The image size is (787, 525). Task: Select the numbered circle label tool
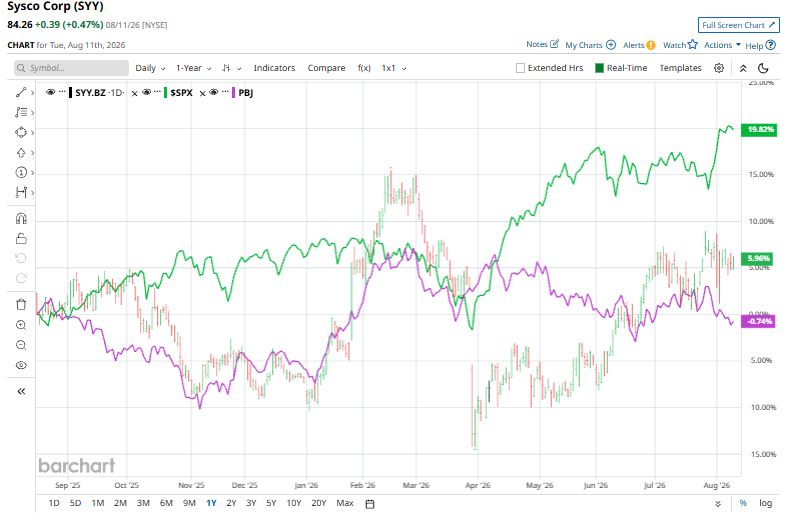[21, 173]
